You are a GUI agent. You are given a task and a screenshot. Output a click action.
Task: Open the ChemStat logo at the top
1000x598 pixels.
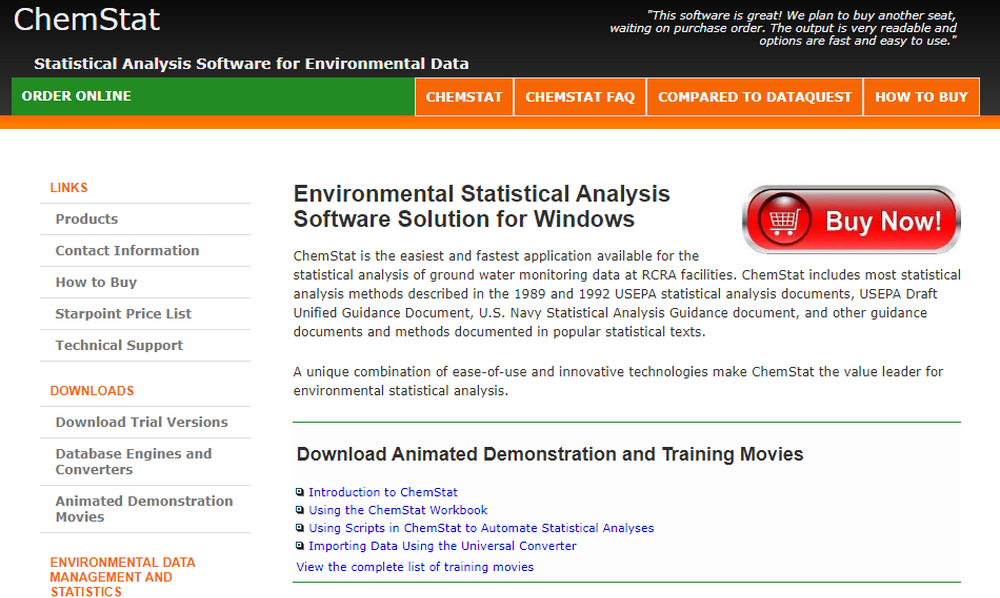tap(86, 19)
